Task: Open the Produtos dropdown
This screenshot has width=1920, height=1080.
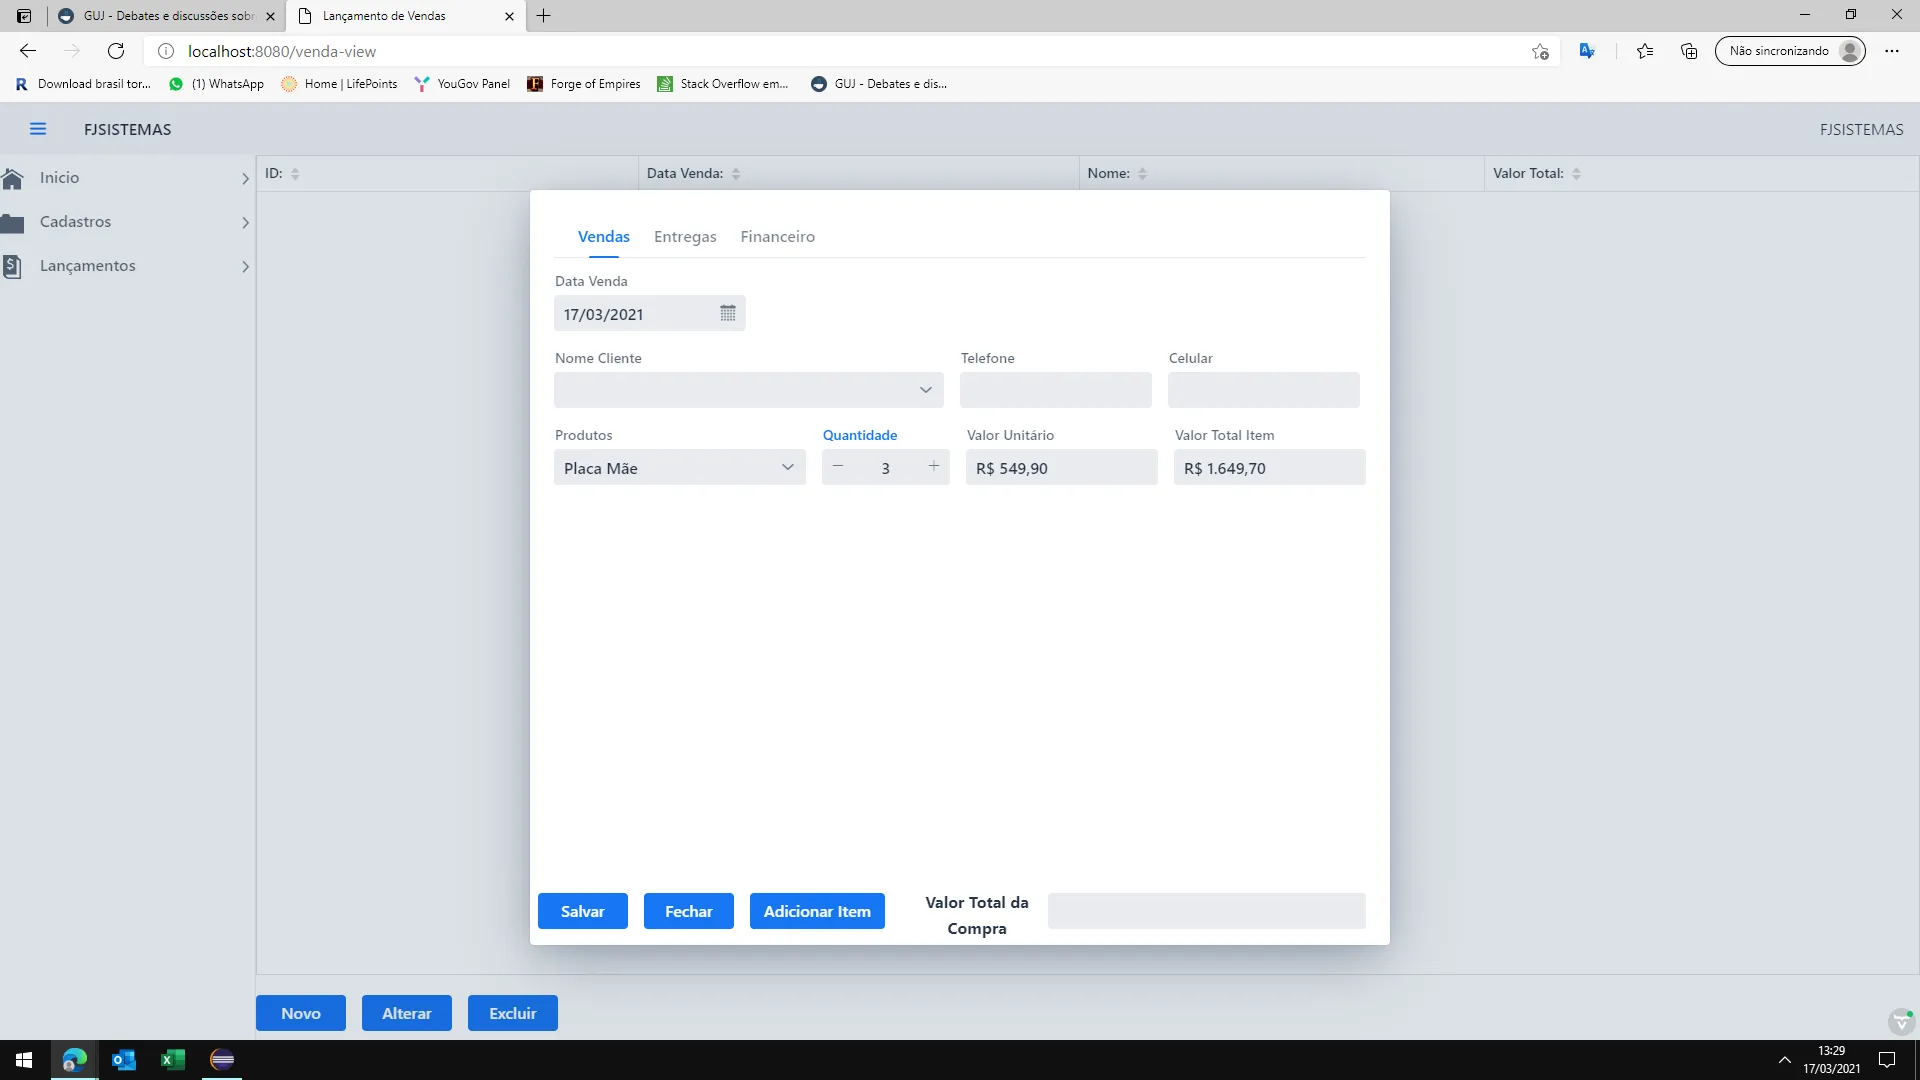Action: pyautogui.click(x=787, y=468)
